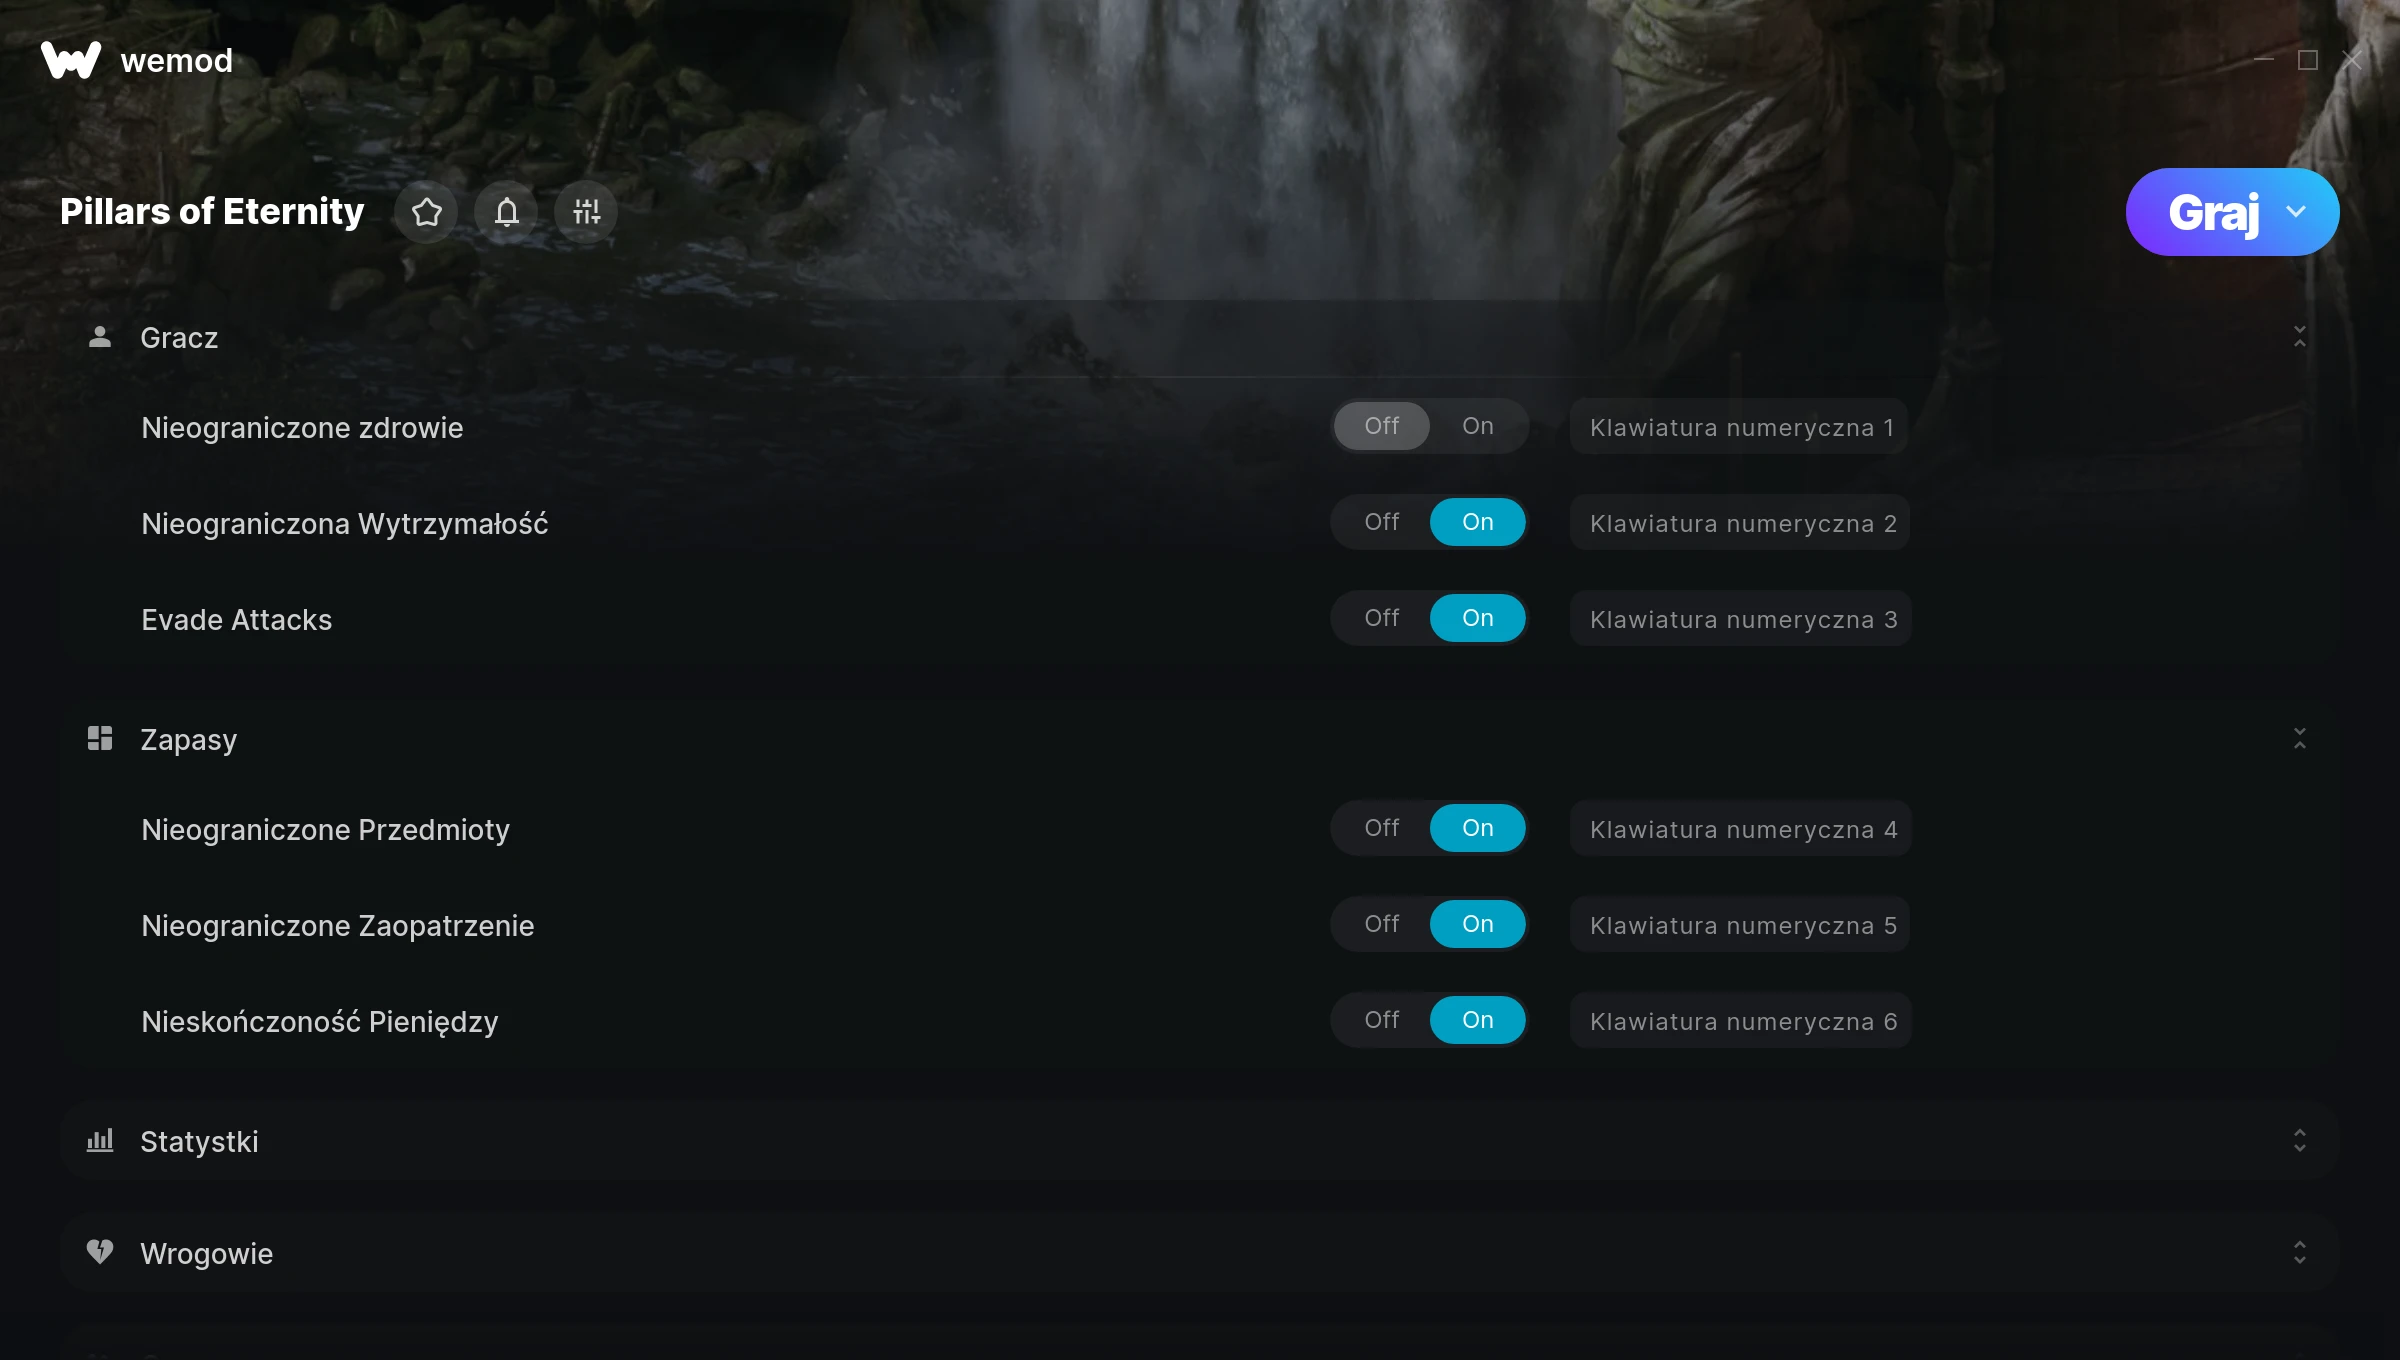Collapse the Zapasy section
The height and width of the screenshot is (1360, 2400).
2300,739
